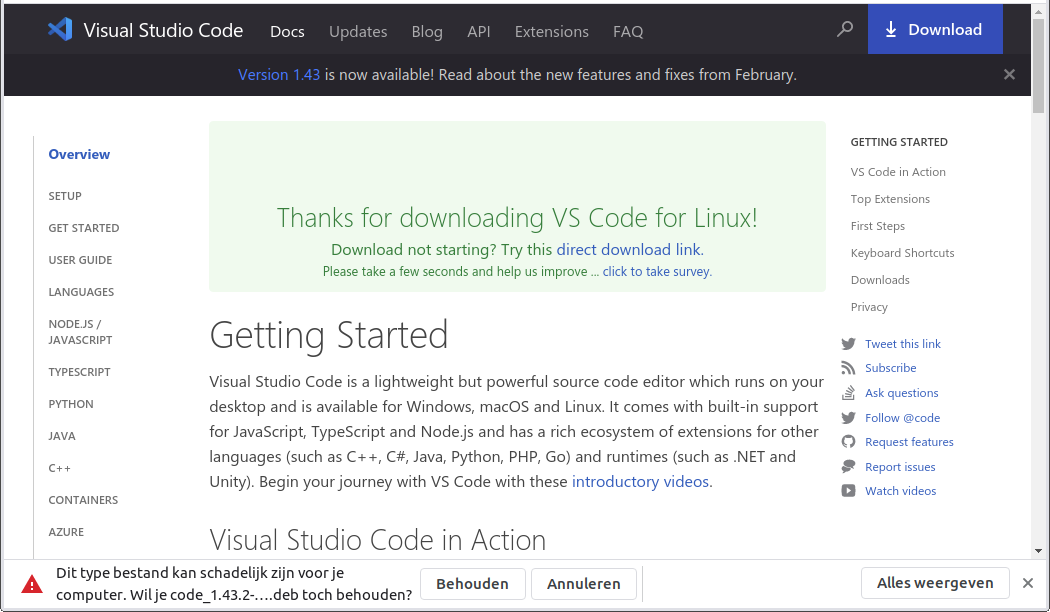Click the blue Download button
Image resolution: width=1050 pixels, height=612 pixels.
coord(935,29)
